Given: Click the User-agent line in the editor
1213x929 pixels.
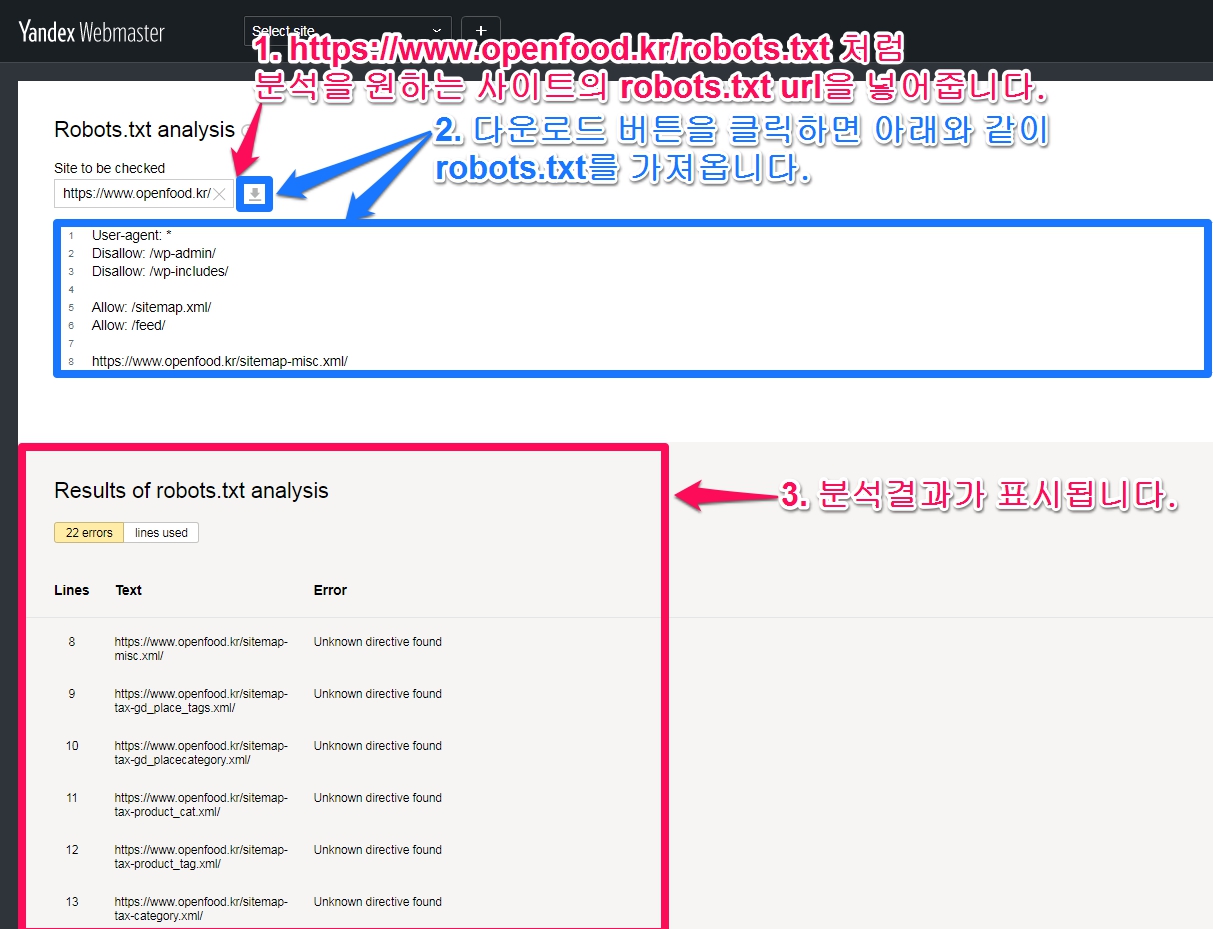Looking at the screenshot, I should click(132, 235).
